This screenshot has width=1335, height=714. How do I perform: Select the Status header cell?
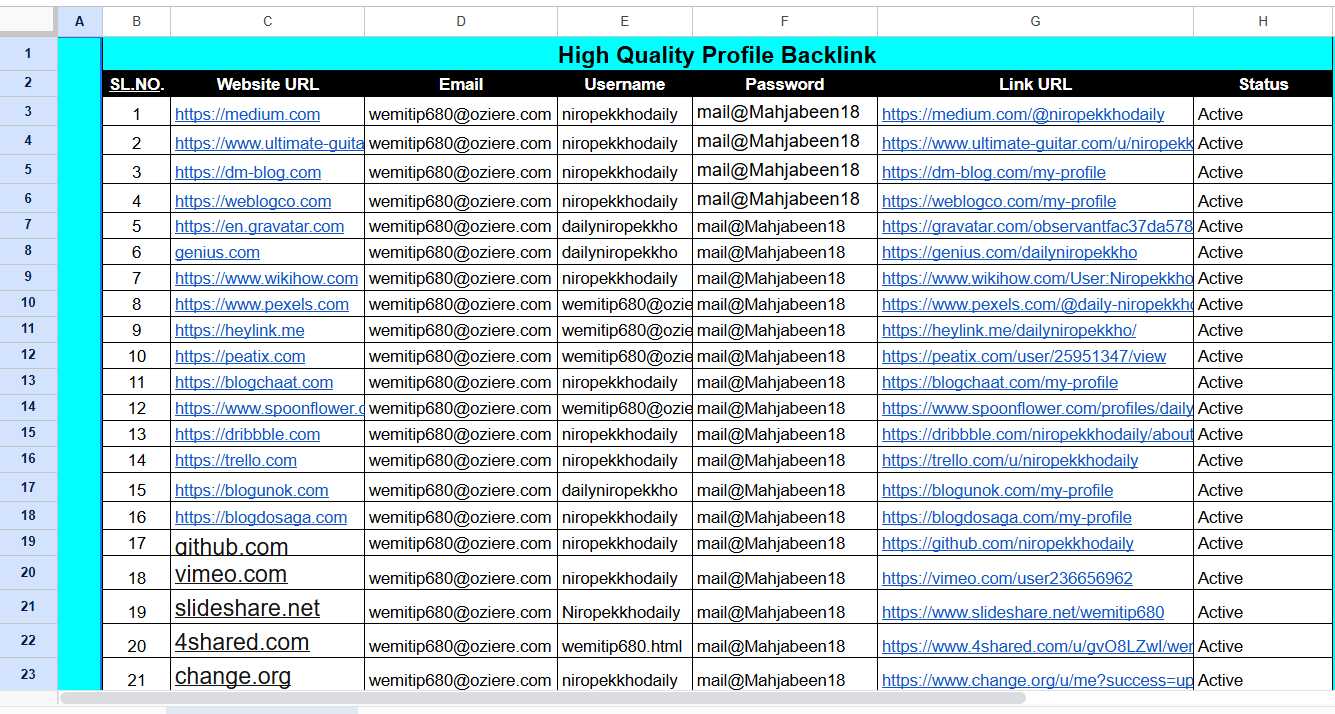[x=1263, y=84]
